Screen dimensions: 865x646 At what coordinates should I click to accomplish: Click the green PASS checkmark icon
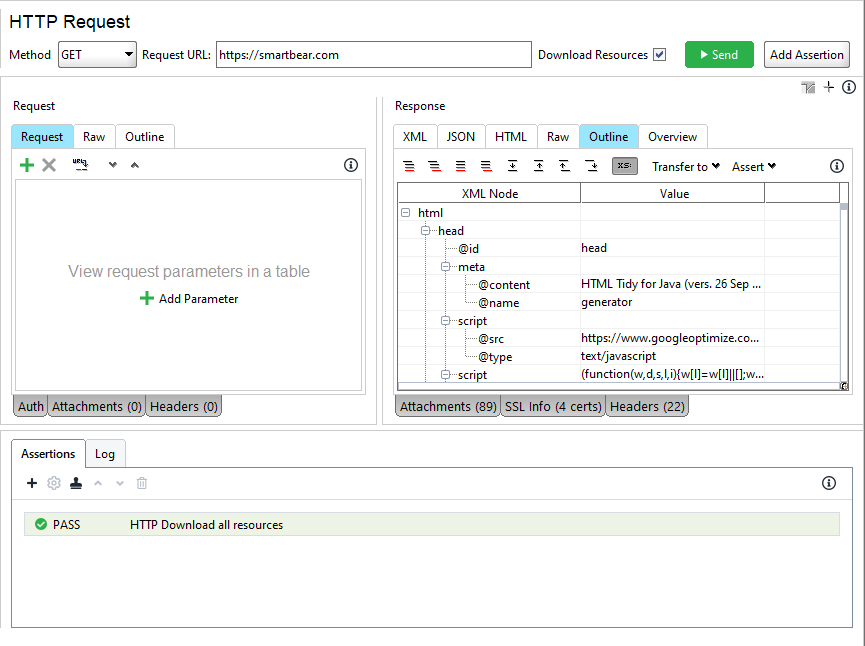pos(41,524)
